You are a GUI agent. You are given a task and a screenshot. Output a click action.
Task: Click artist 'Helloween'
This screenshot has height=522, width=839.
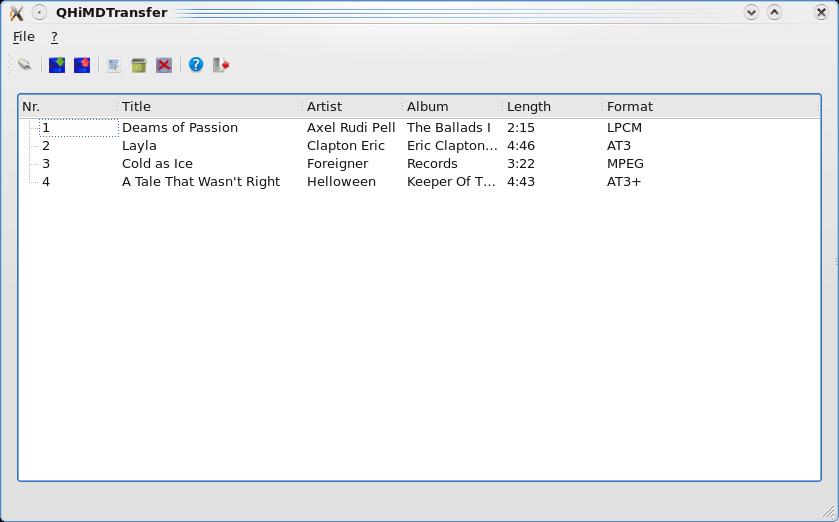coord(341,182)
